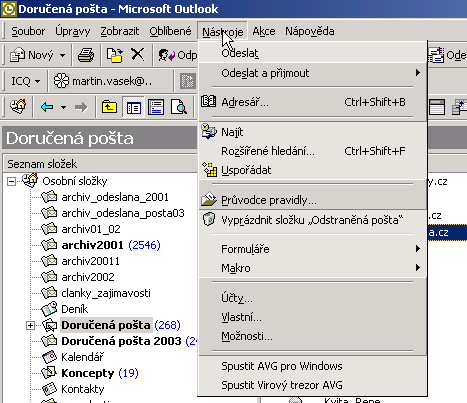Image resolution: width=467 pixels, height=403 pixels.
Task: Open the Nový dropdown arrow
Action: 62,55
